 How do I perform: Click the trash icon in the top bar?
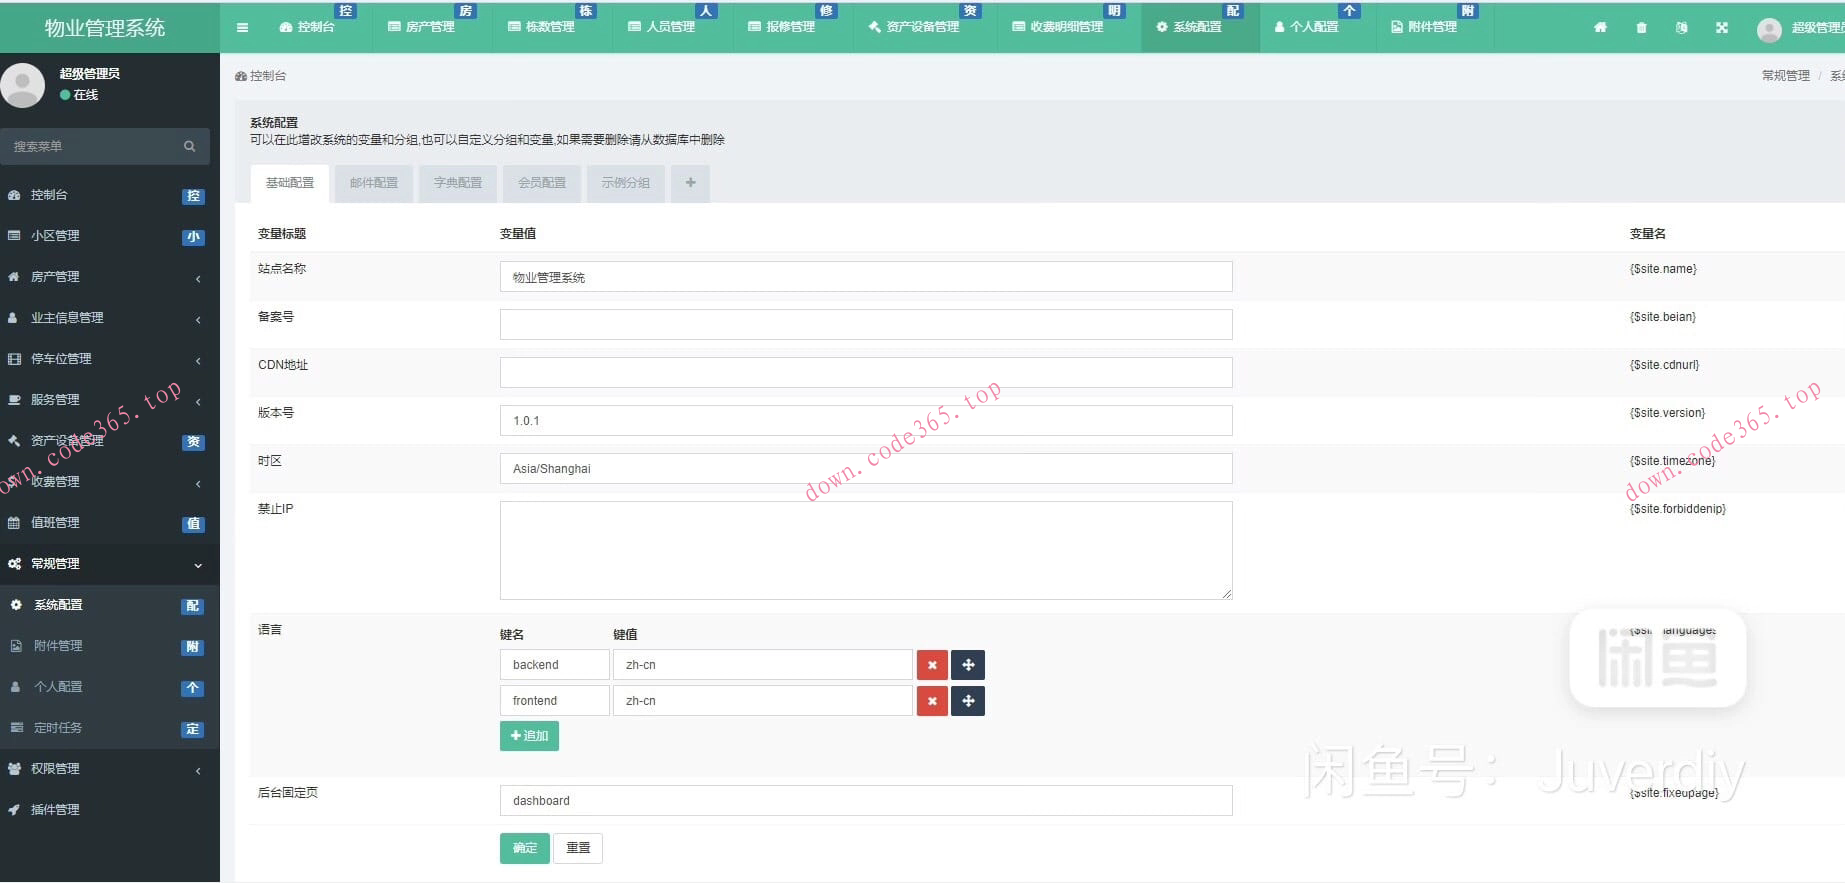pos(1641,27)
